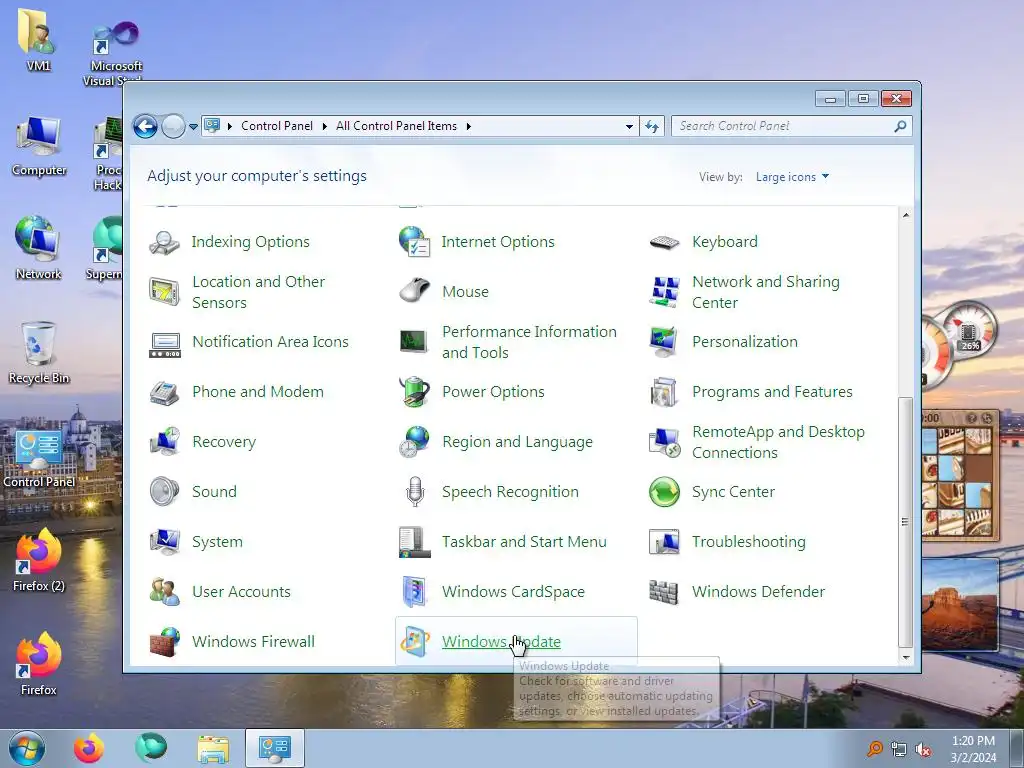The height and width of the screenshot is (768, 1024).
Task: Click the Personalization icon
Action: pyautogui.click(x=665, y=342)
